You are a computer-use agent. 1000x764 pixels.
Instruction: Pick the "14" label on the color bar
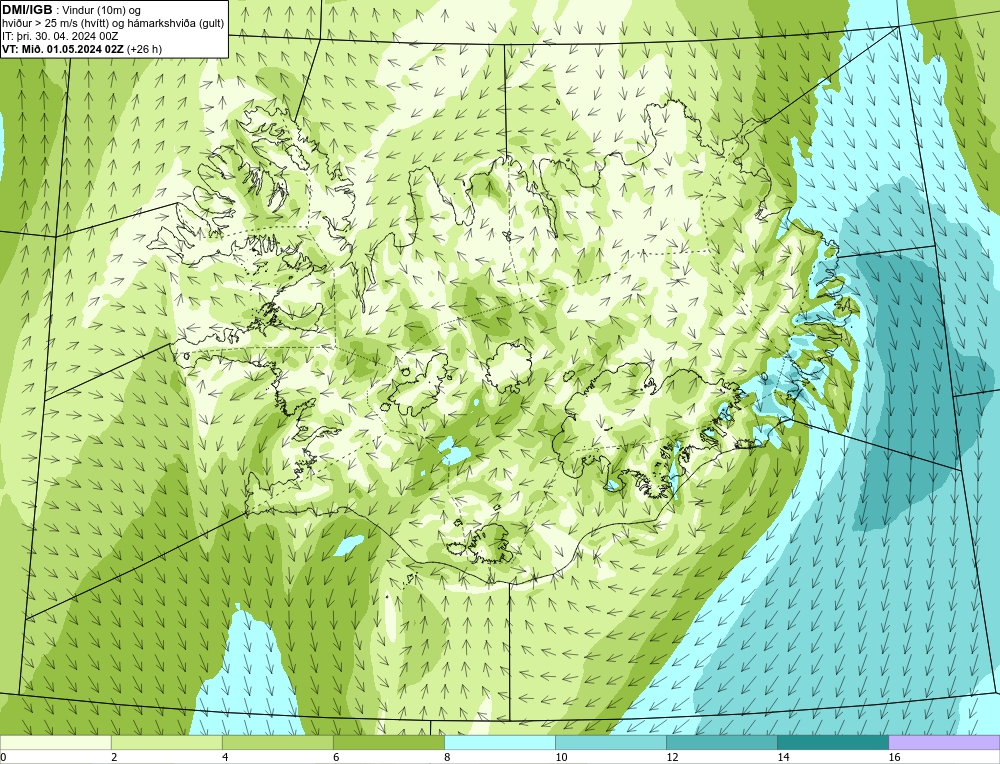pyautogui.click(x=783, y=757)
